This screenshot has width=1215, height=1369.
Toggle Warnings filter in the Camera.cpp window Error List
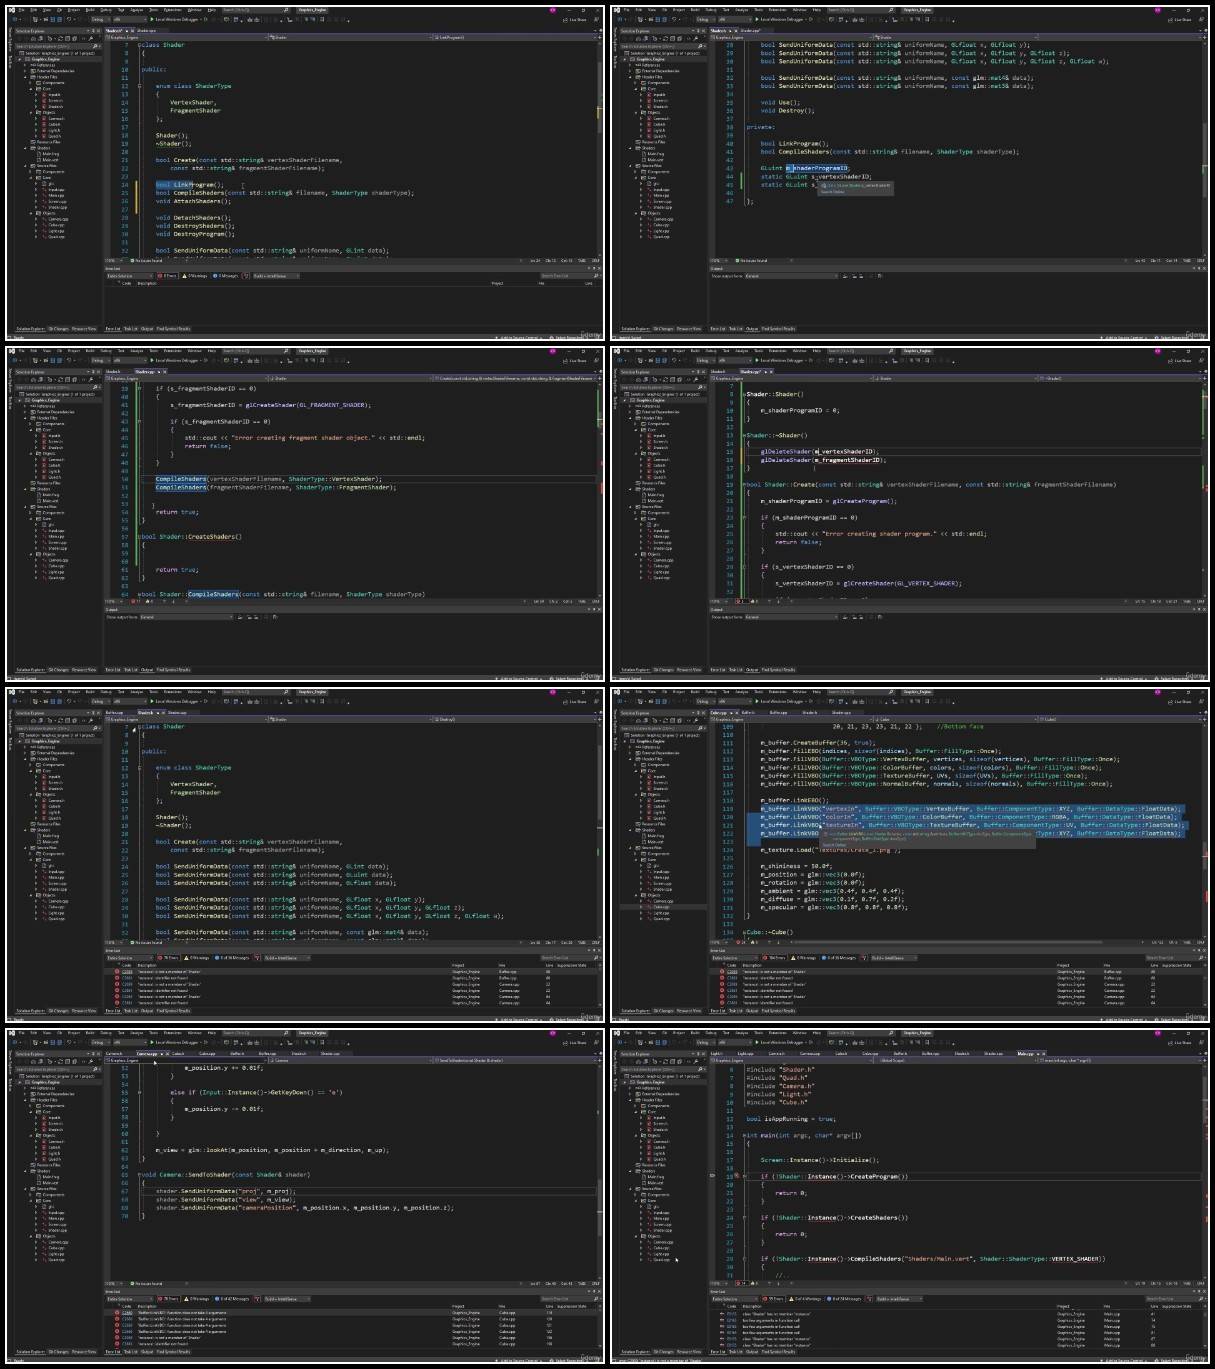[x=196, y=1299]
